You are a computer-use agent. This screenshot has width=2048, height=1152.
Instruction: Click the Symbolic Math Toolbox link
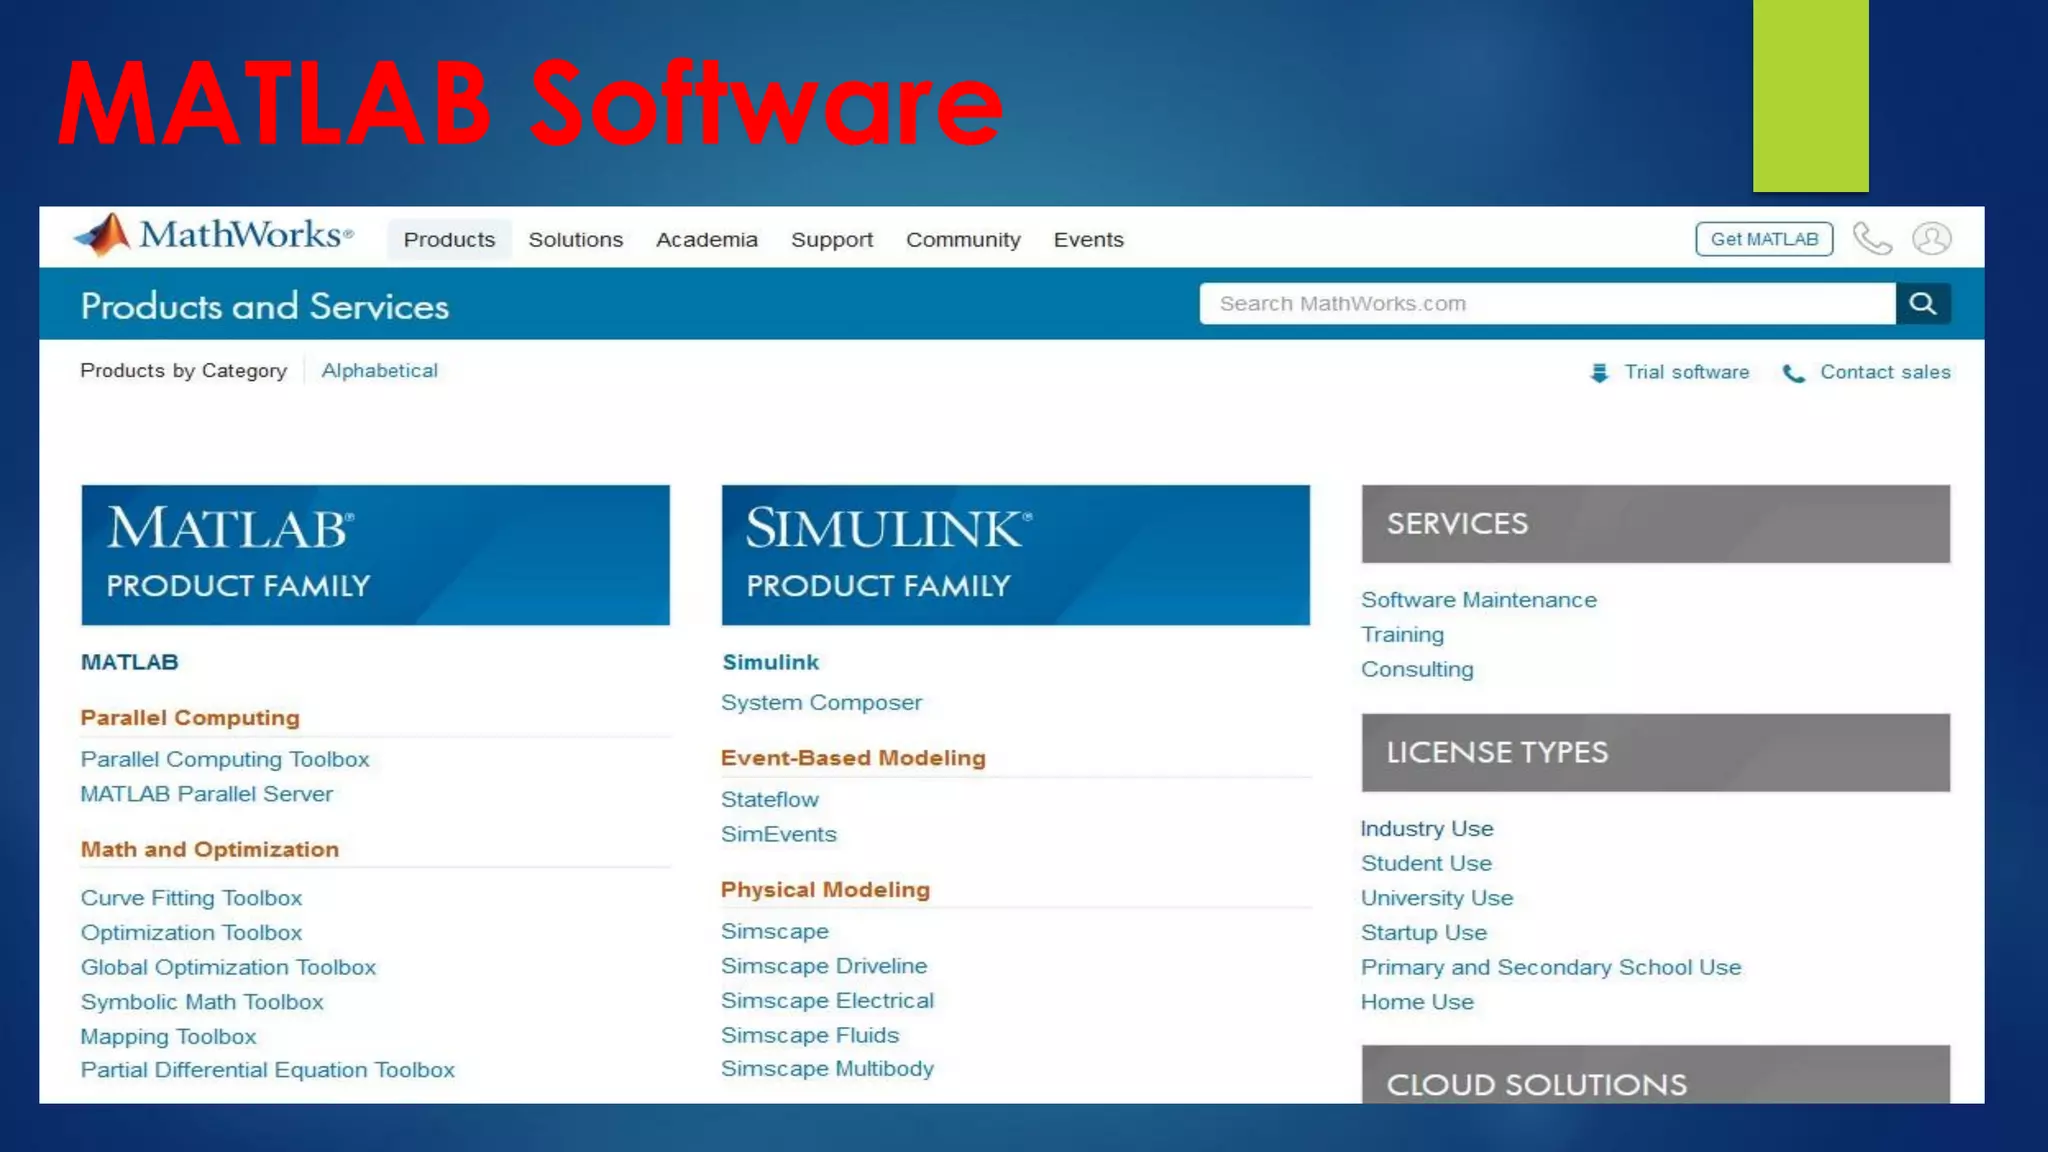point(202,1002)
